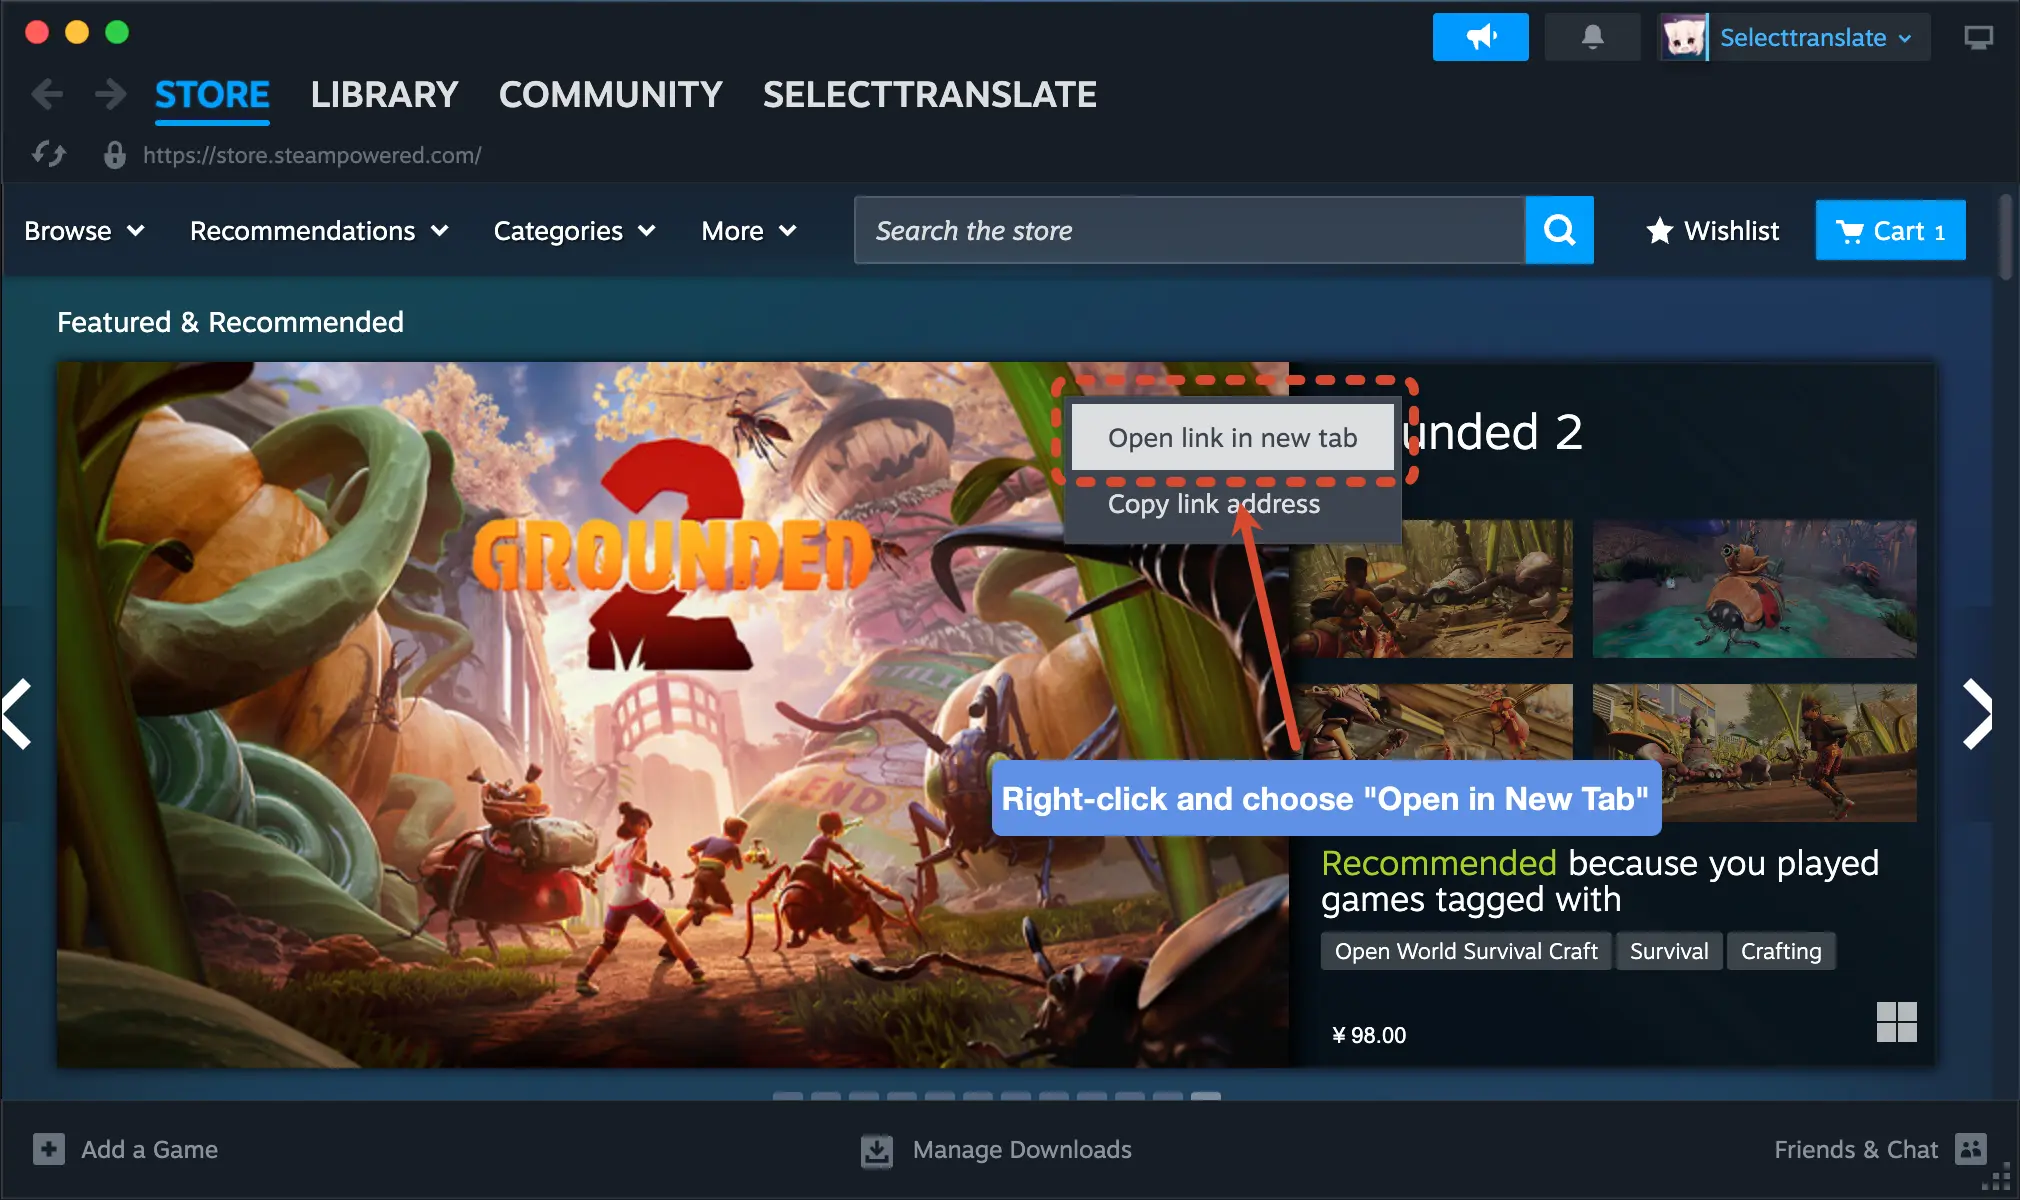Click the window resize grip
Screen dimensions: 2020x1200
pos(1997,1177)
